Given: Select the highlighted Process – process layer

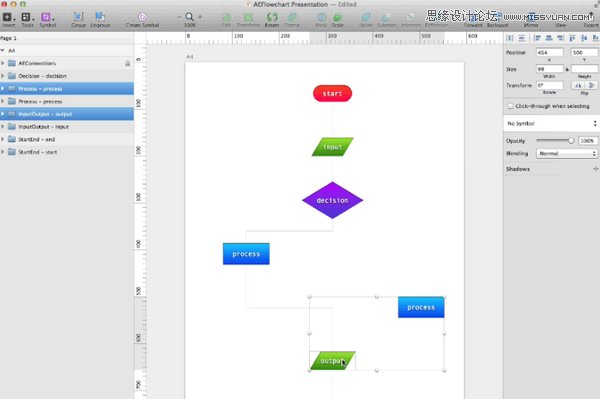Looking at the screenshot, I should 67,88.
